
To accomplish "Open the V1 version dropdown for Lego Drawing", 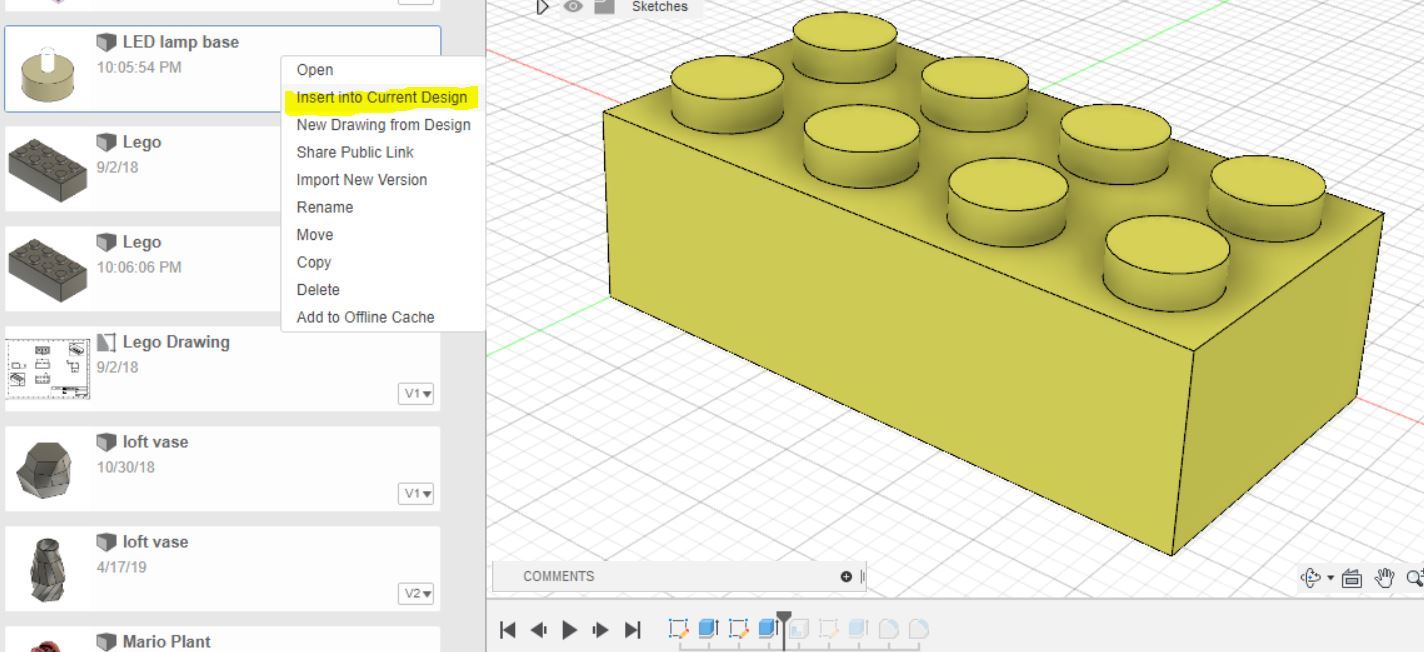I will click(416, 394).
